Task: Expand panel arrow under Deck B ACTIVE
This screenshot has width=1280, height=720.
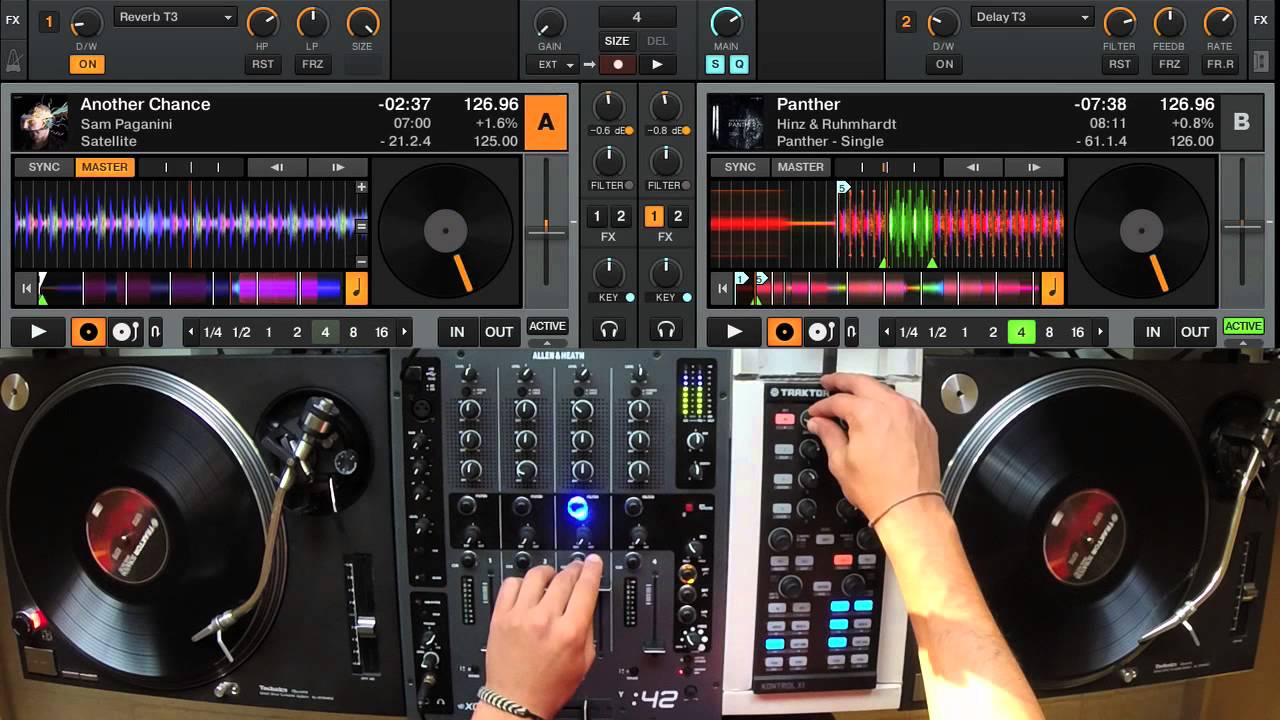Action: tap(1243, 342)
